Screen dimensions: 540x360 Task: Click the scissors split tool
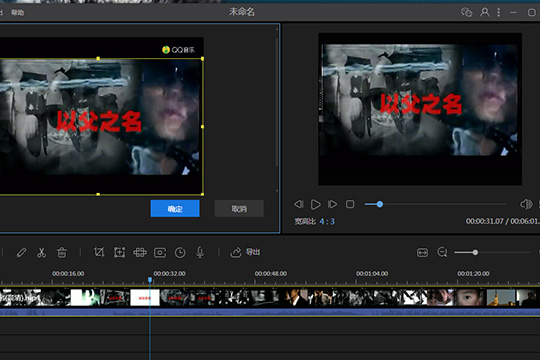(x=41, y=253)
